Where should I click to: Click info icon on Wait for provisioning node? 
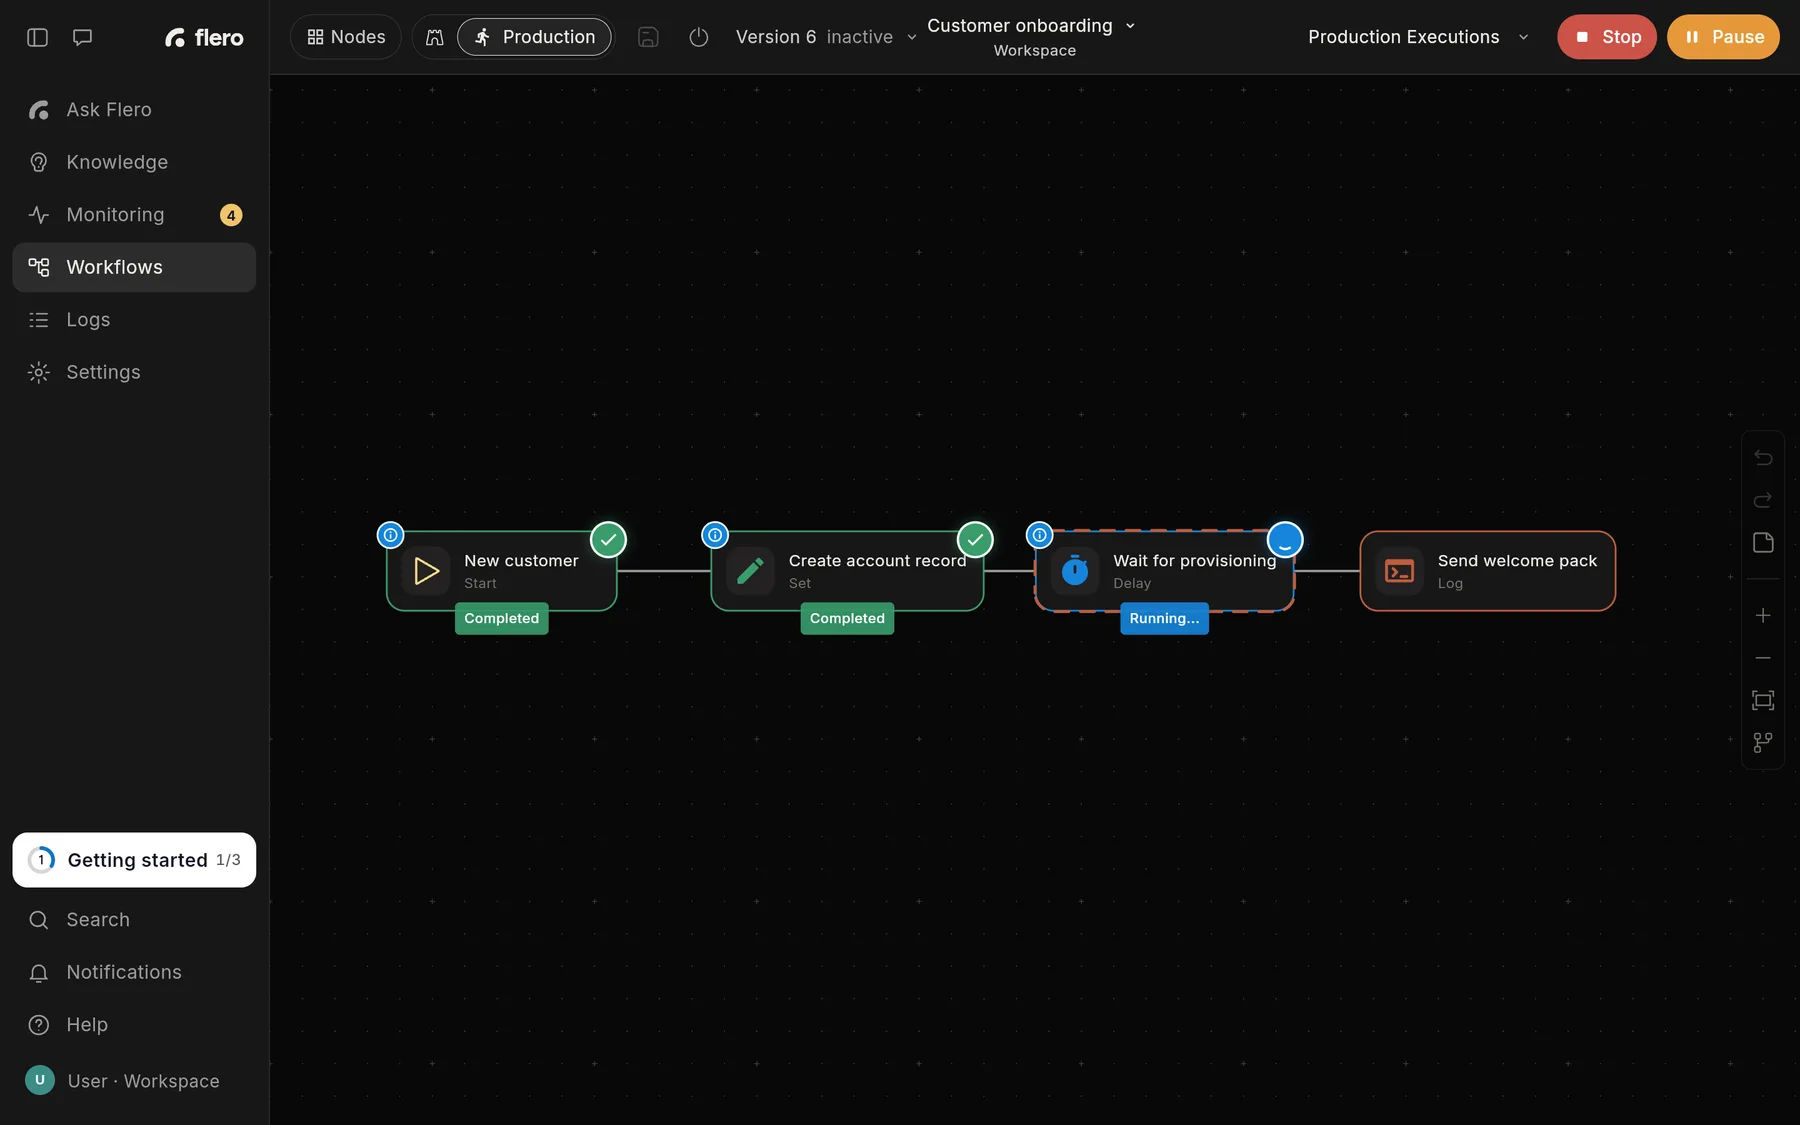1040,535
